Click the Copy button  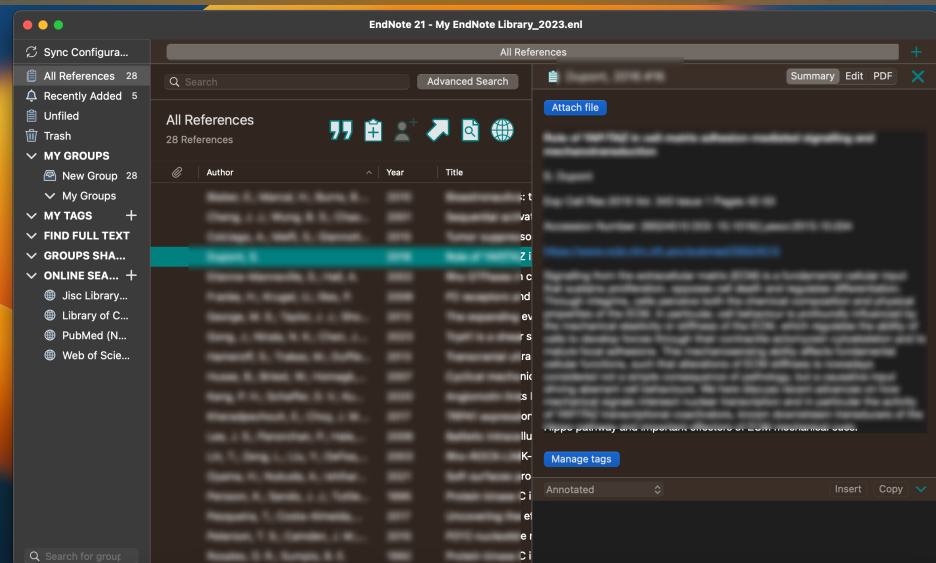coord(891,489)
